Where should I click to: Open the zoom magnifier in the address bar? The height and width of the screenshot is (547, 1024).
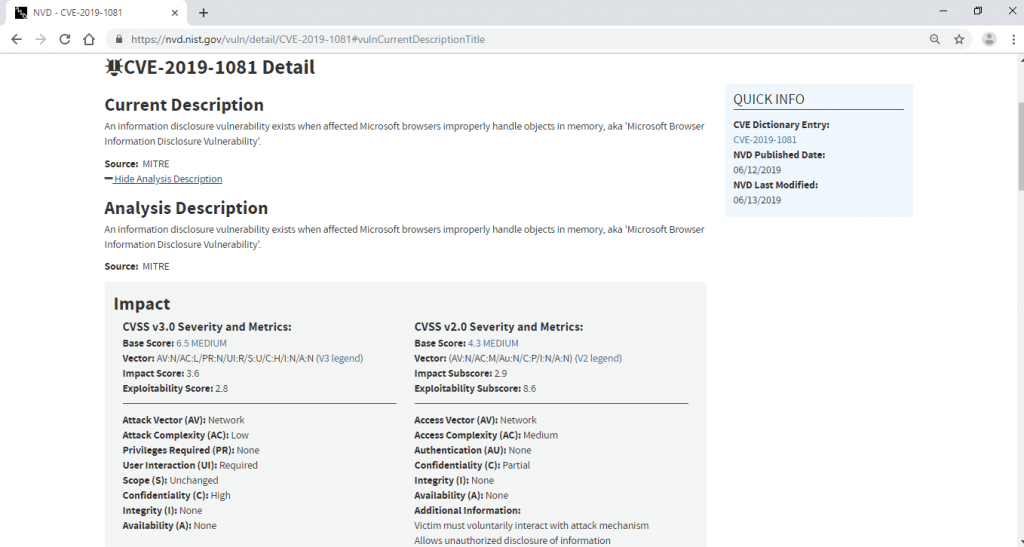[x=935, y=39]
